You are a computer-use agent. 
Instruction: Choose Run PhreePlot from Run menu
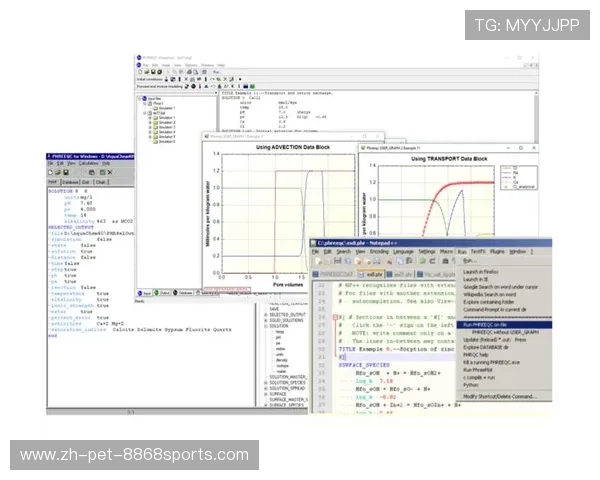(478, 370)
